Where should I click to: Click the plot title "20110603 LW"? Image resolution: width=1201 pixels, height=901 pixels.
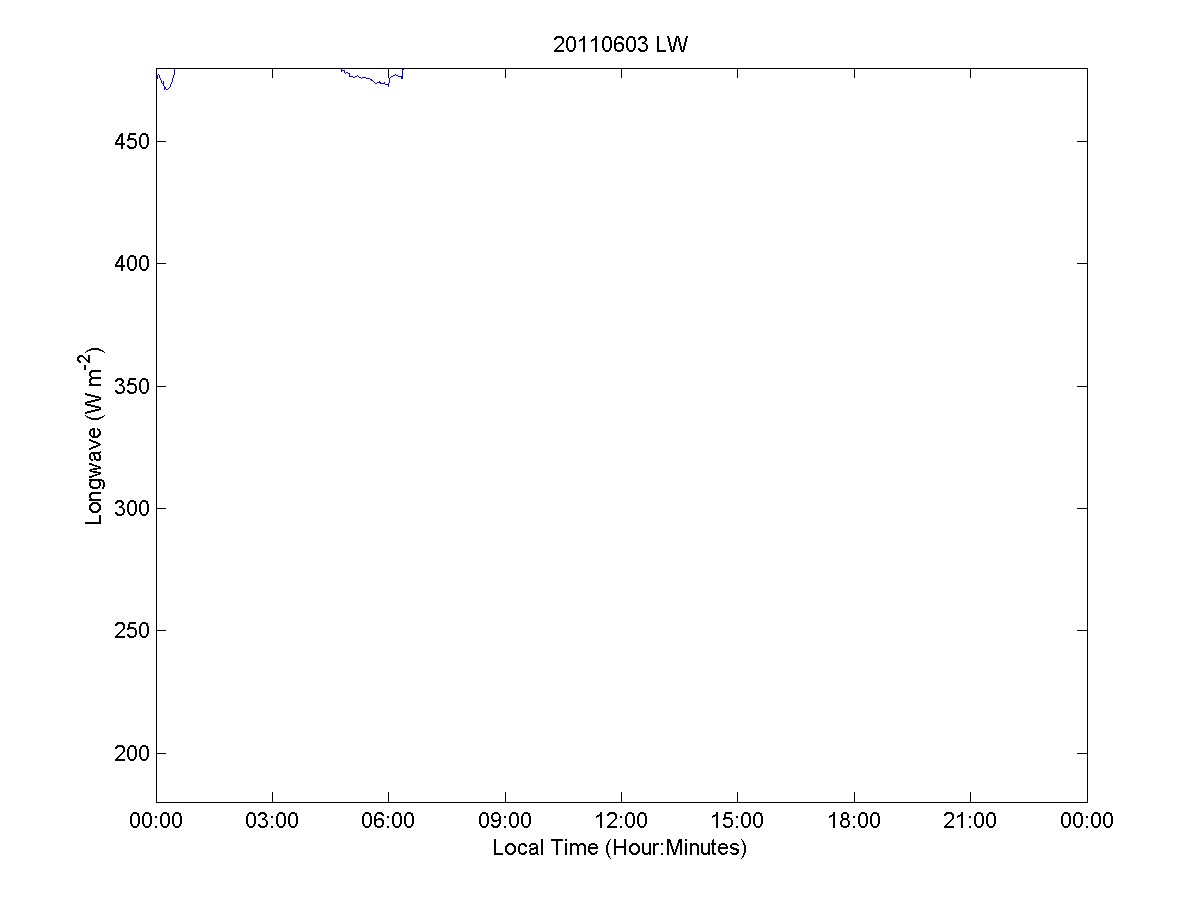pyautogui.click(x=620, y=45)
